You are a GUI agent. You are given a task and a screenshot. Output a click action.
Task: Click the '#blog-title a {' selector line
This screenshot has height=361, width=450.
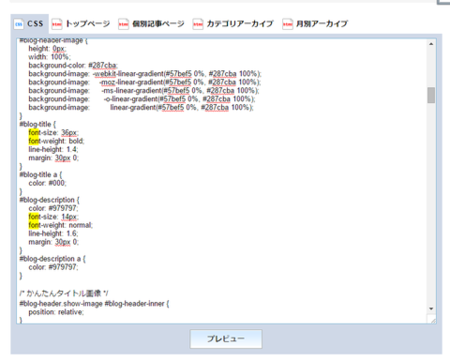[x=41, y=175]
